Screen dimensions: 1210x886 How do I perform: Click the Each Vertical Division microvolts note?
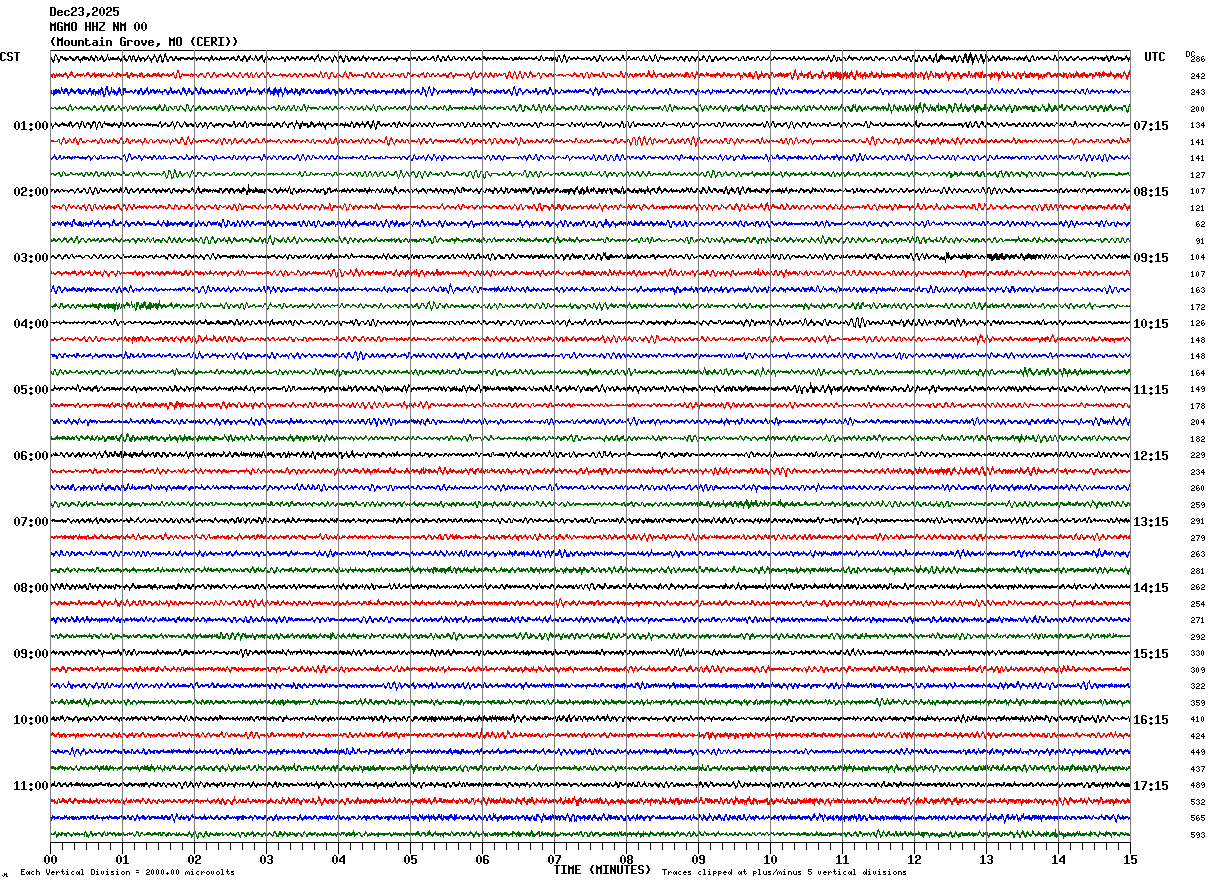click(x=127, y=873)
